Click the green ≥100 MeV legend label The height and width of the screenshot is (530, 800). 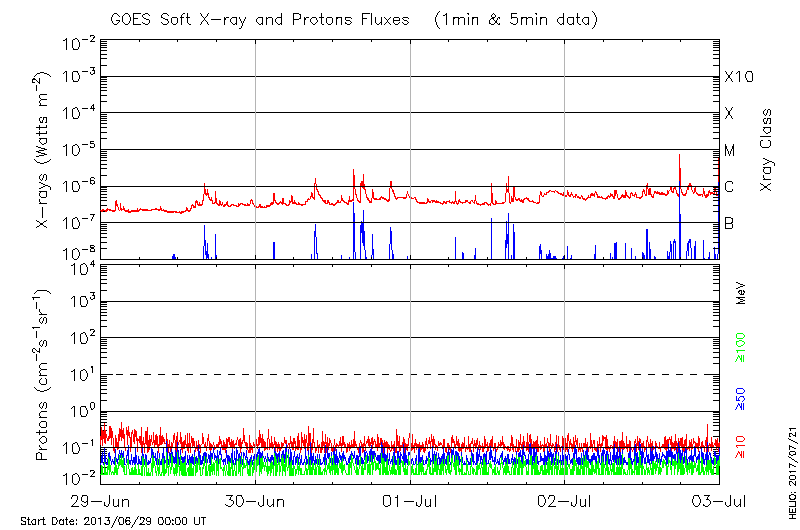[742, 347]
